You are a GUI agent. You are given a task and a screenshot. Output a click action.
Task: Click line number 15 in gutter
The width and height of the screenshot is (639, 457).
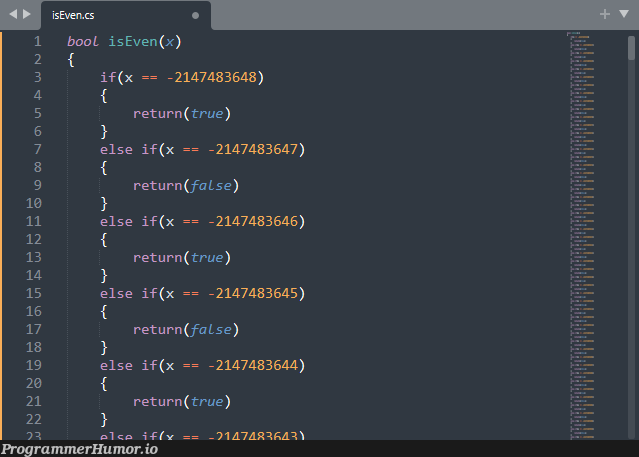pos(34,293)
